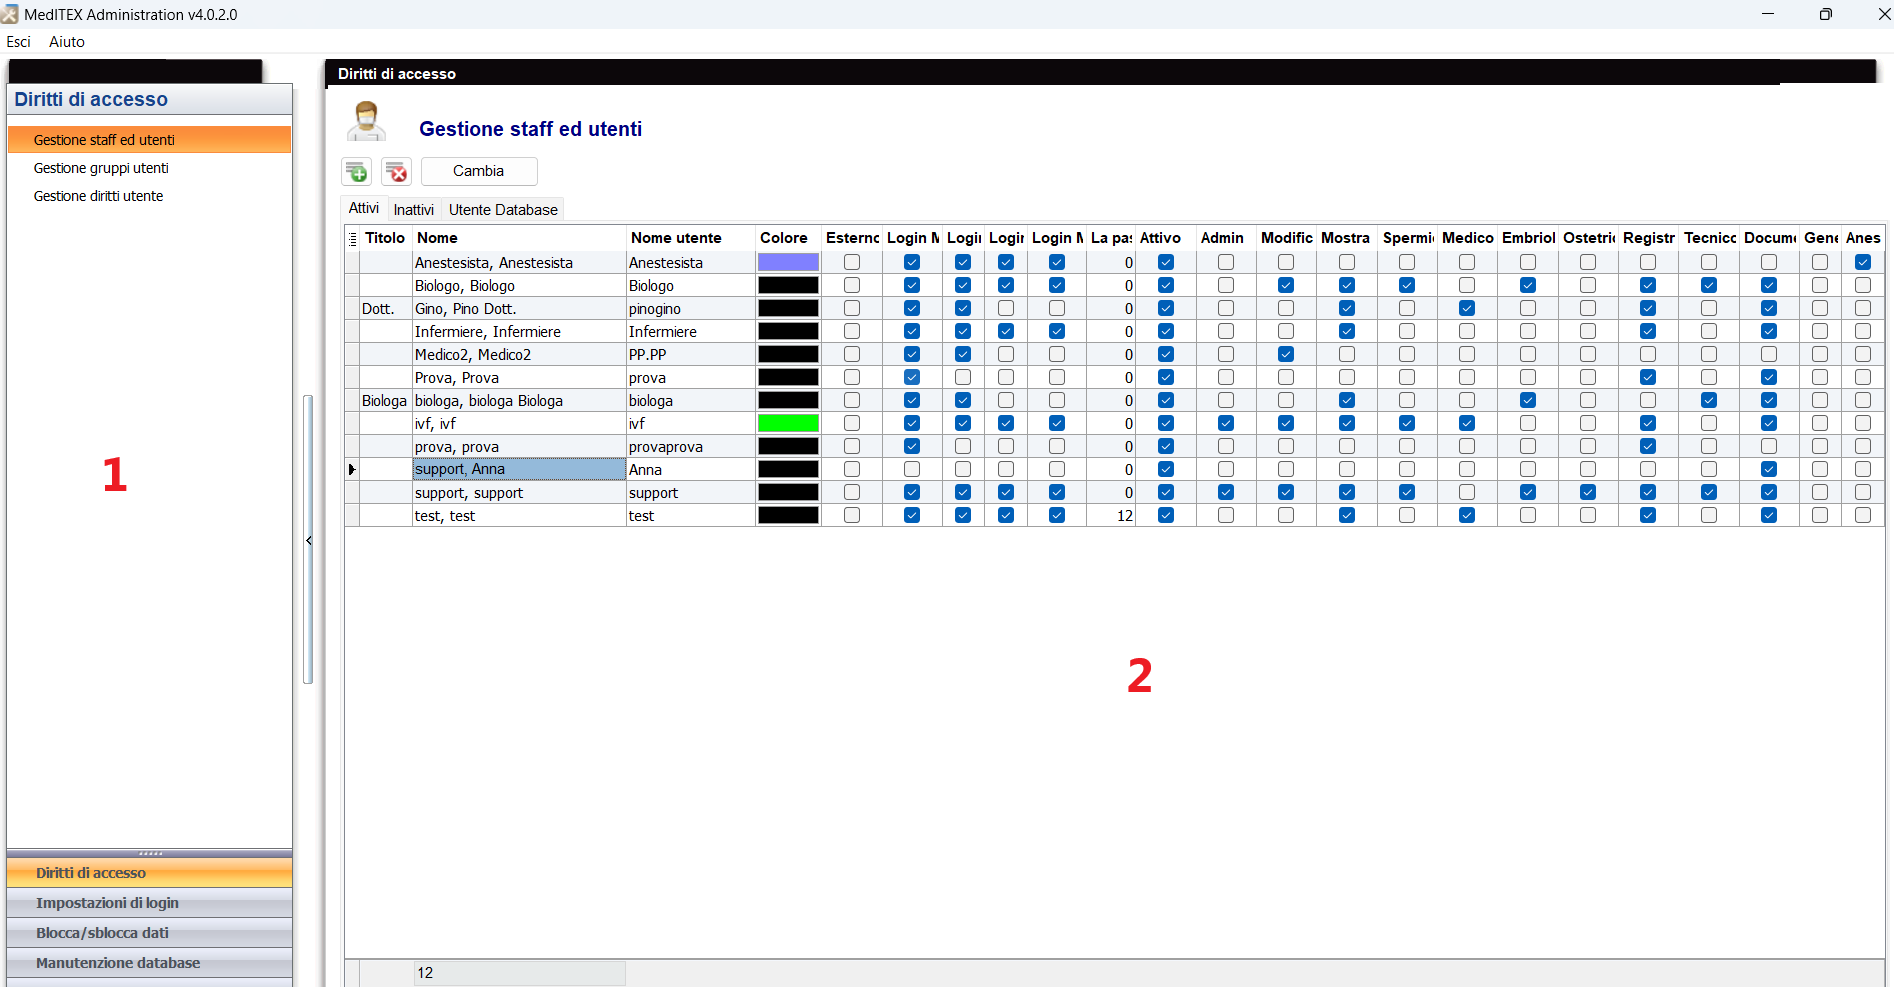Switch to the Attivi tab
The image size is (1894, 987).
[x=364, y=208]
